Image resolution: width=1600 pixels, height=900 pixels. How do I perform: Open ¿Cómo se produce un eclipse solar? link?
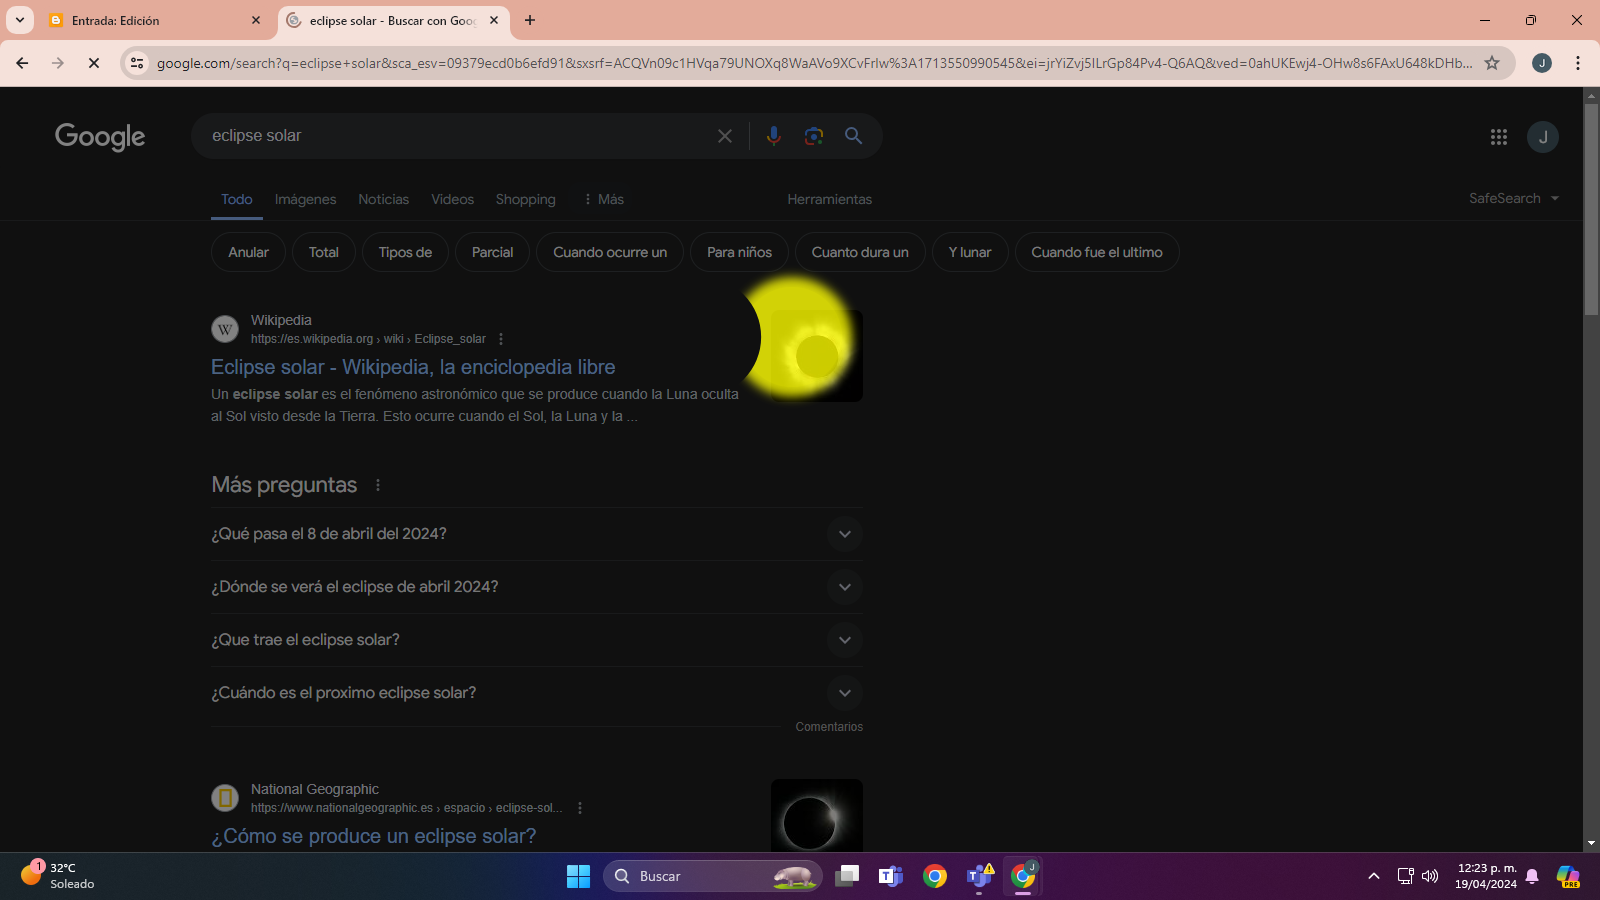[373, 836]
